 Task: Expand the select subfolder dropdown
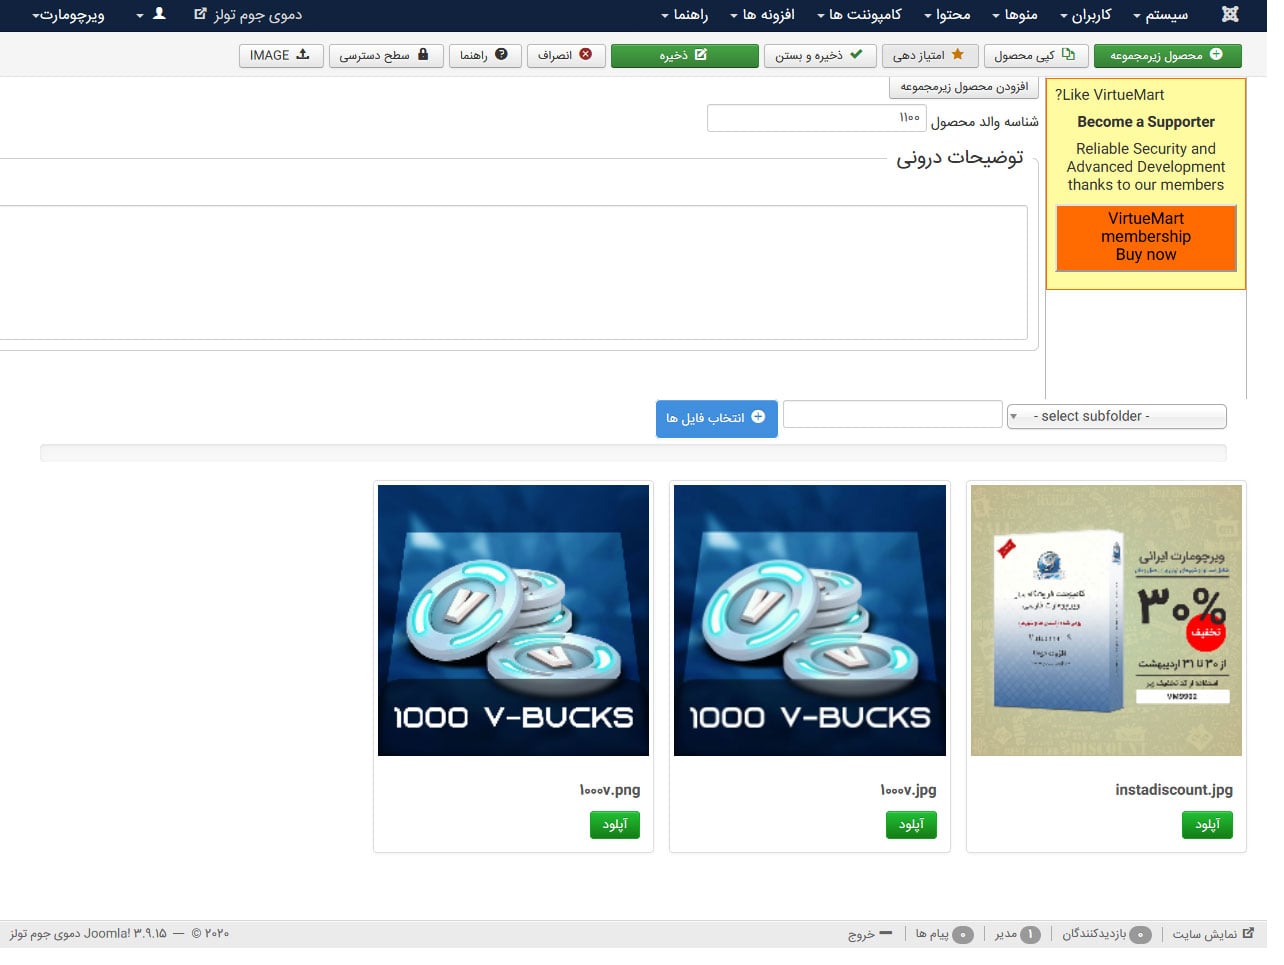point(1116,416)
